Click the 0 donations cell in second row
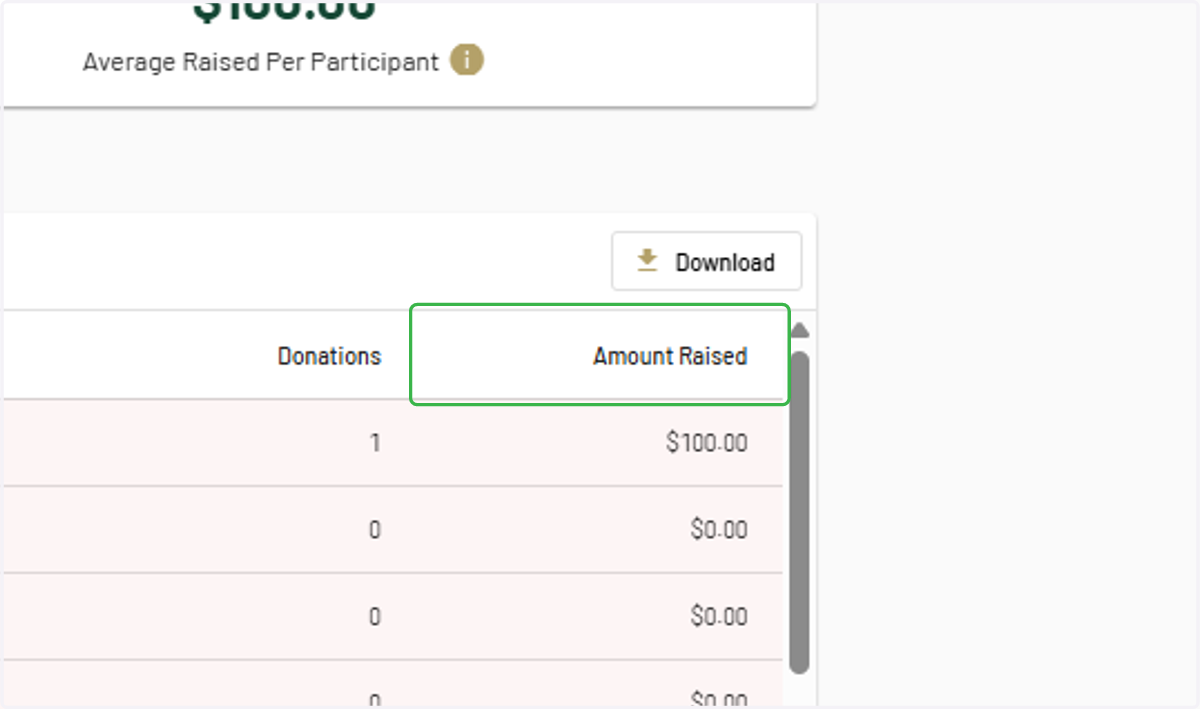The height and width of the screenshot is (709, 1200). point(375,529)
